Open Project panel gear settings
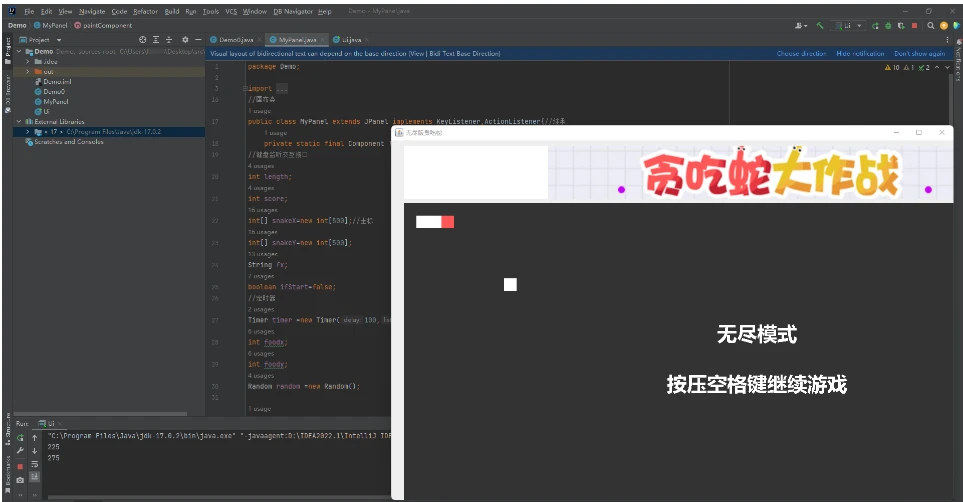This screenshot has height=502, width=963. [x=185, y=39]
